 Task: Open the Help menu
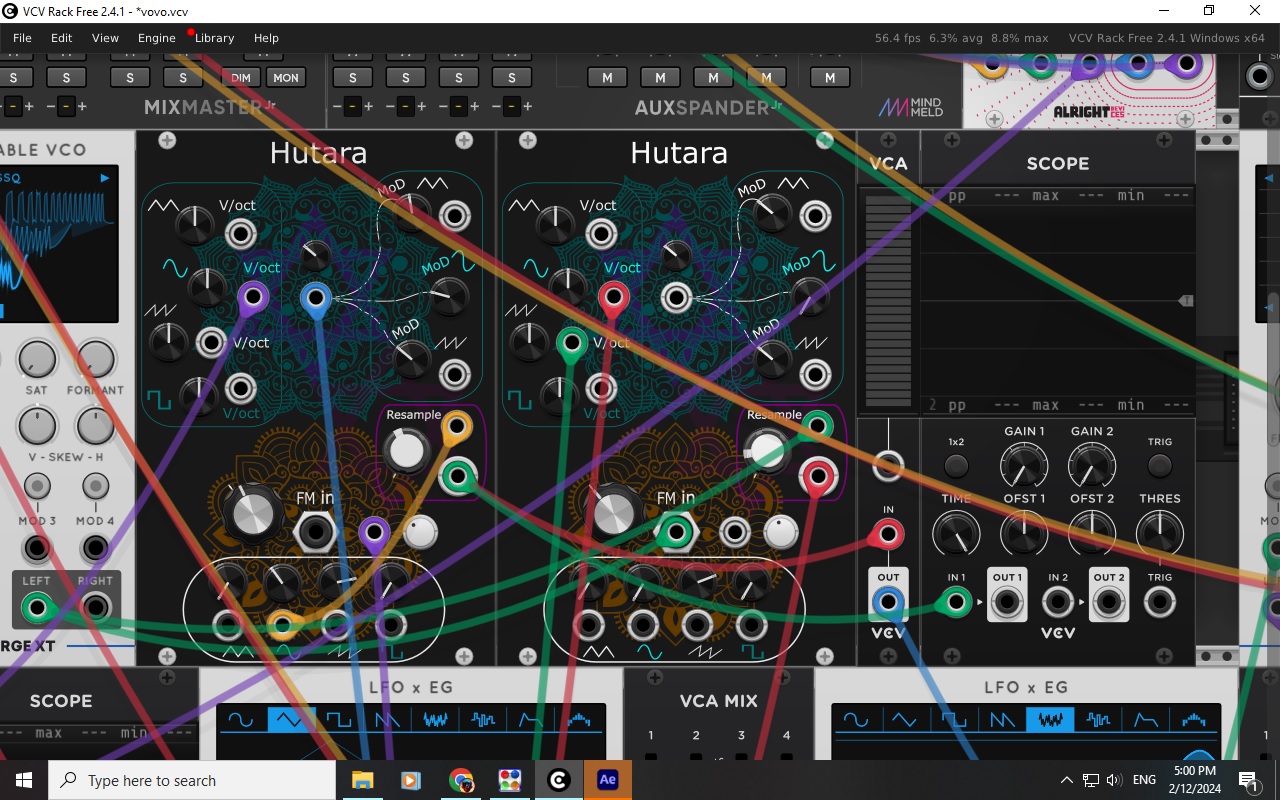click(266, 38)
